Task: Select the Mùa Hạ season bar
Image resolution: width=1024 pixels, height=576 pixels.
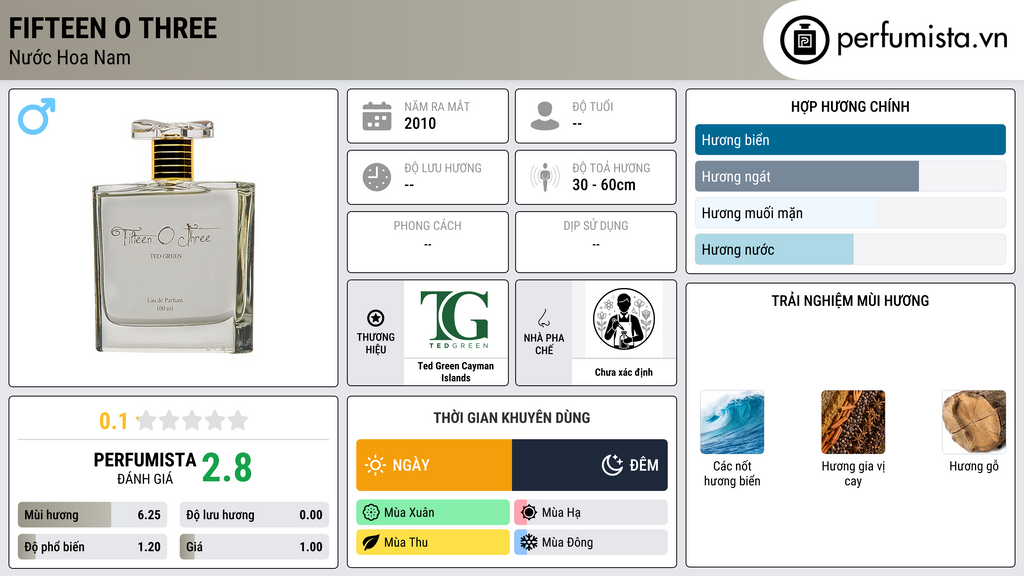Action: [x=591, y=513]
